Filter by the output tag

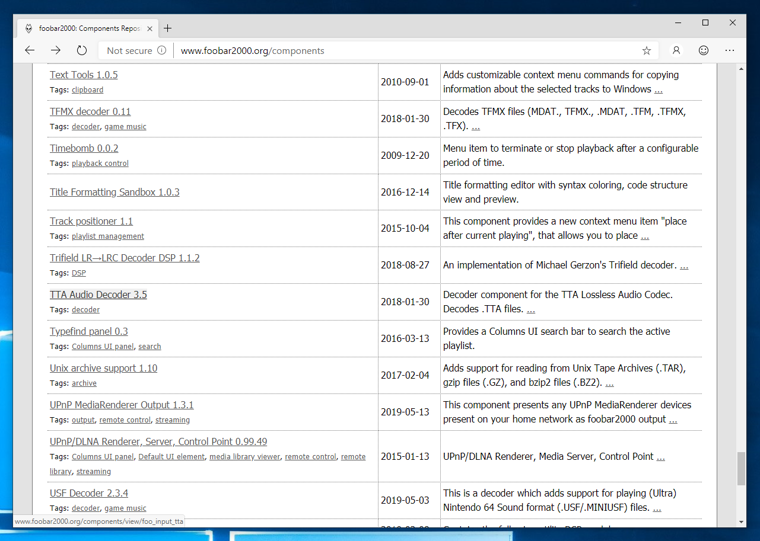click(83, 420)
